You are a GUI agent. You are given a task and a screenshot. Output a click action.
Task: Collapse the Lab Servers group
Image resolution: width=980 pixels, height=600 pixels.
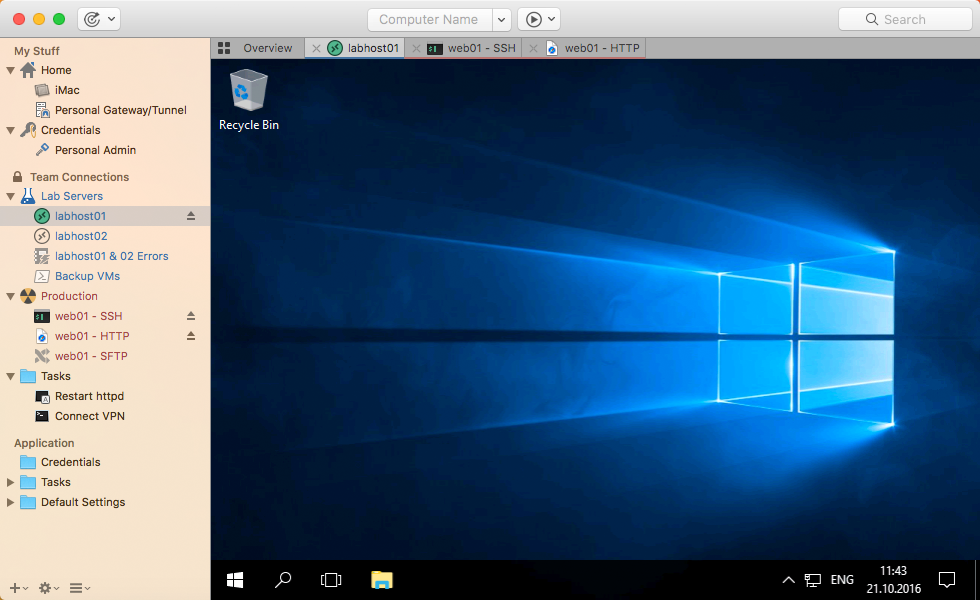(11, 197)
